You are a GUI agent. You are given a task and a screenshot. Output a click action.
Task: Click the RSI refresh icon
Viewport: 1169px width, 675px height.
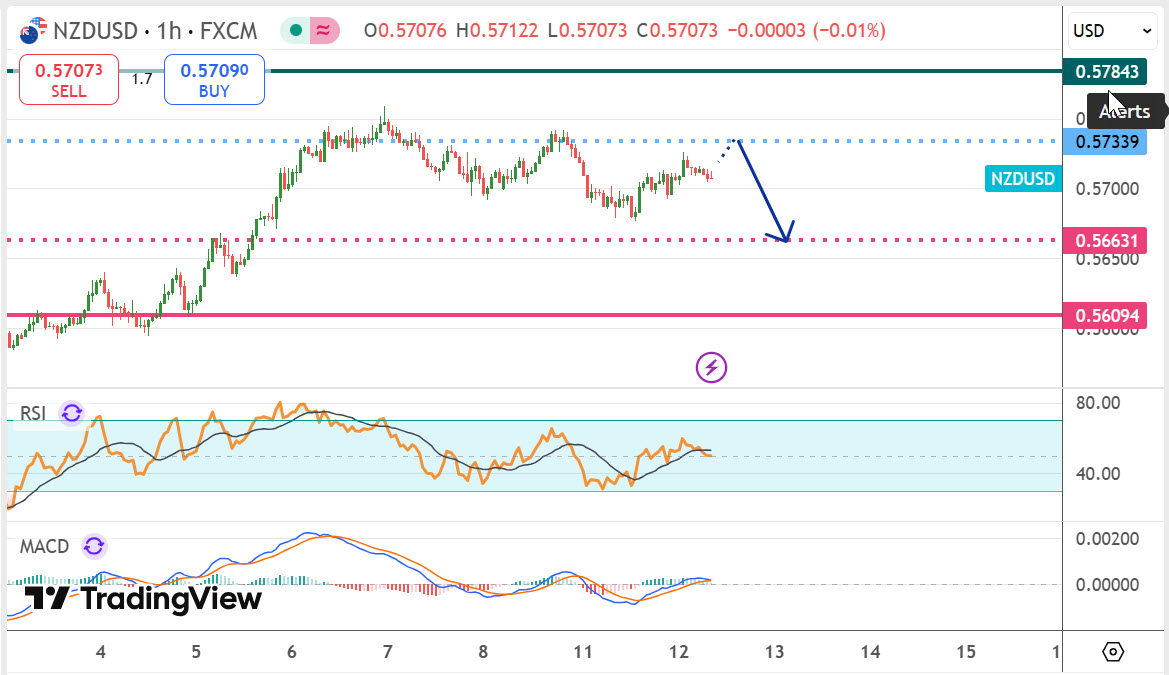click(x=72, y=412)
